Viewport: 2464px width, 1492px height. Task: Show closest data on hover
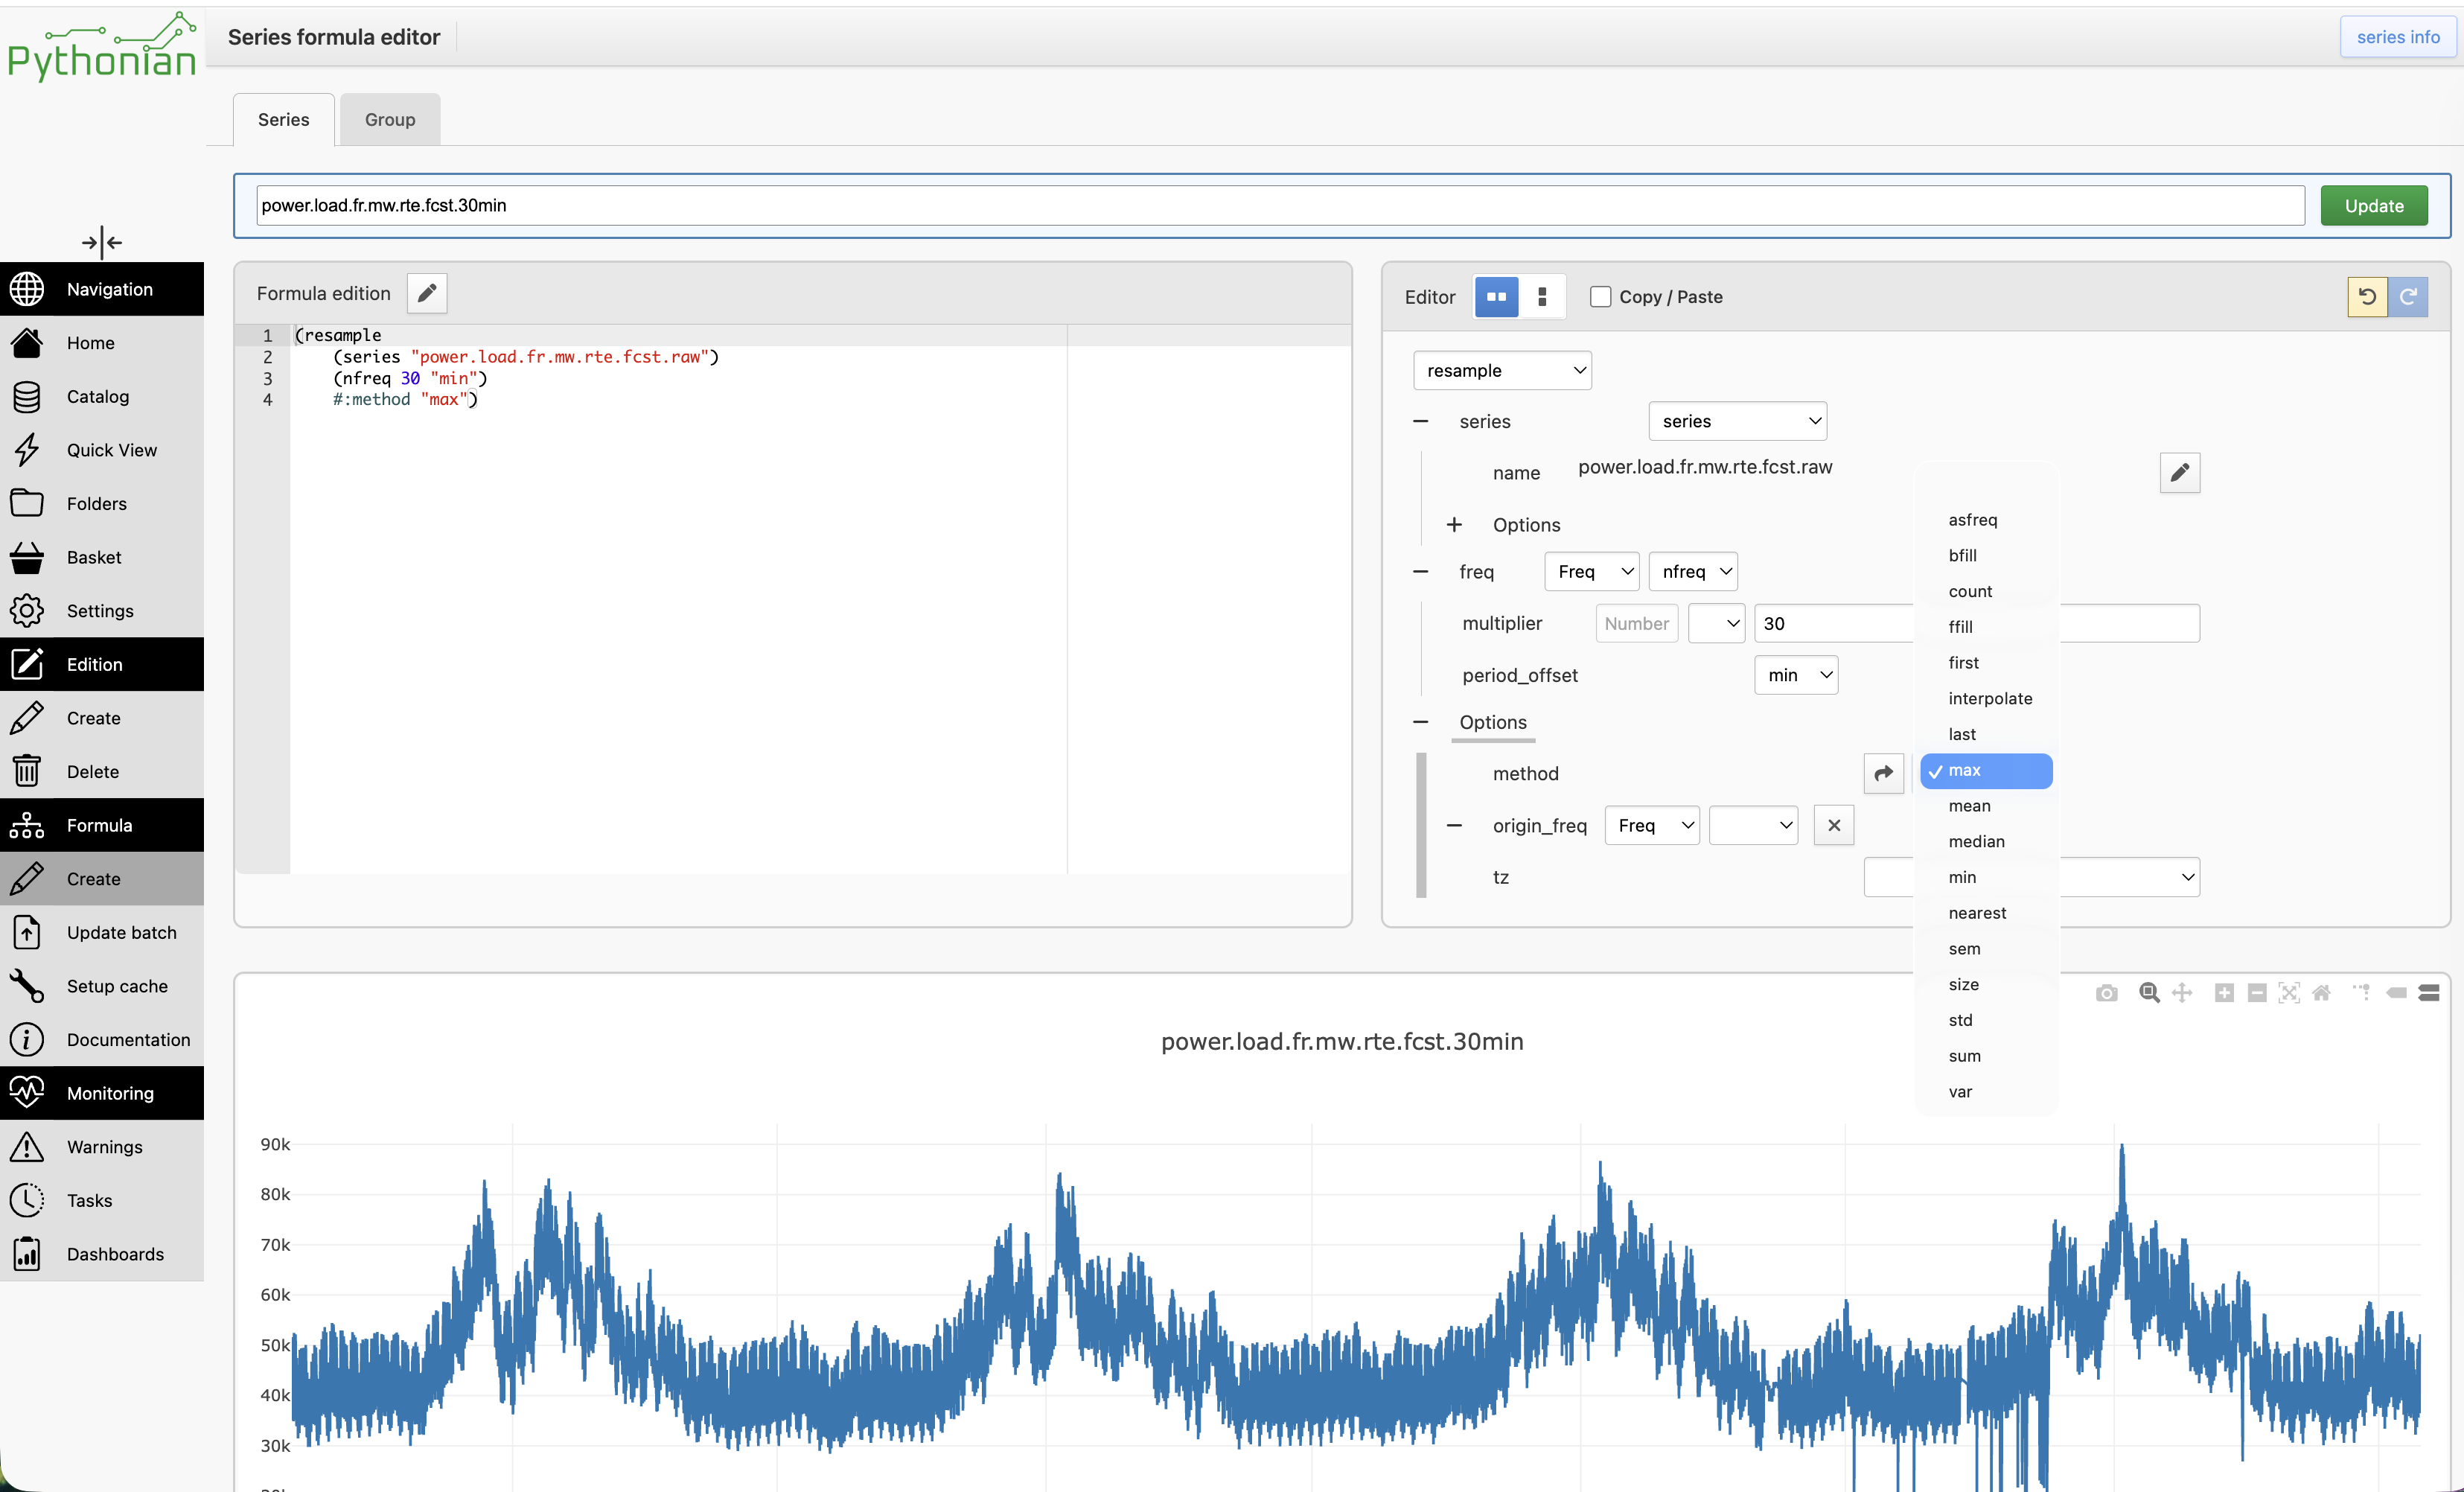[2397, 993]
